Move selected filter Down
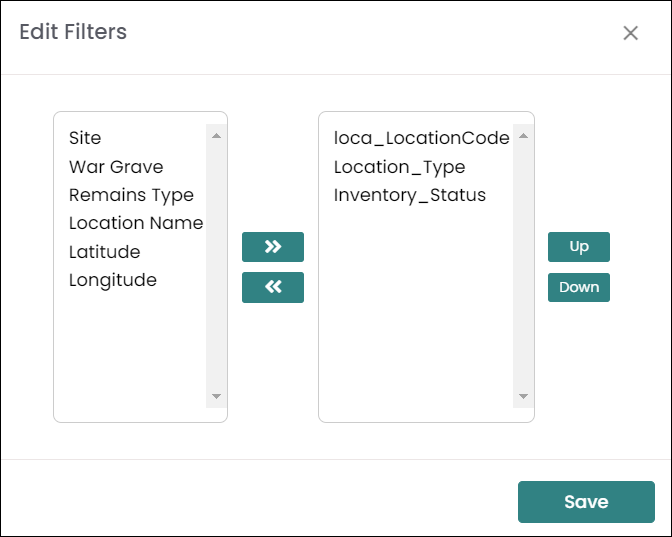Image resolution: width=672 pixels, height=537 pixels. (x=579, y=287)
